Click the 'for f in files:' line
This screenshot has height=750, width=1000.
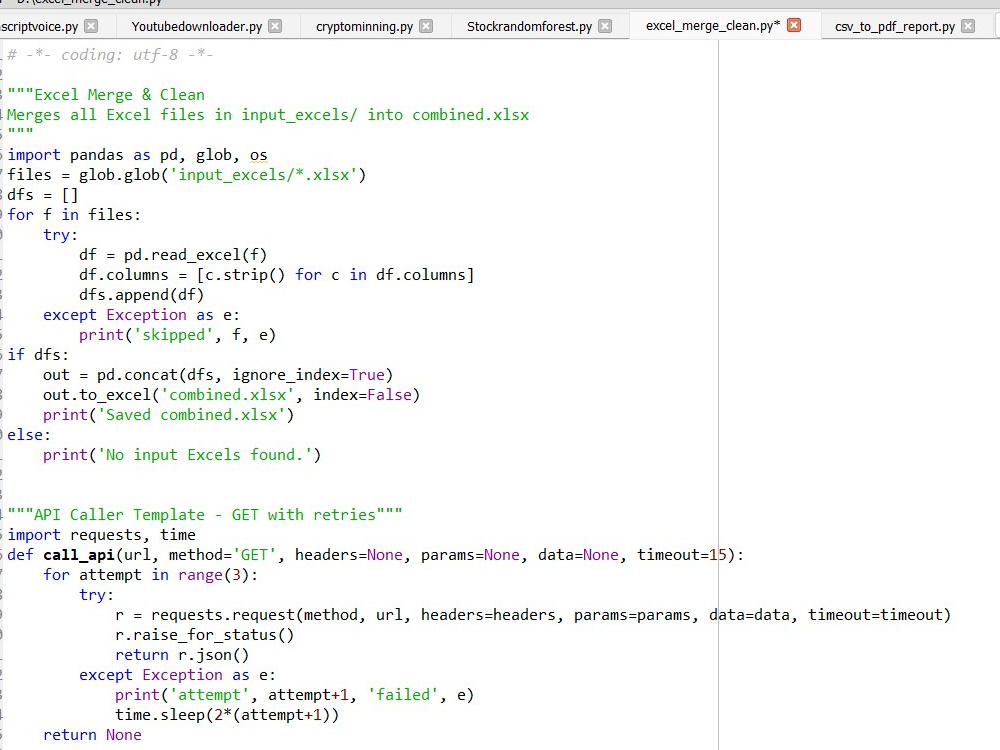[73, 215]
